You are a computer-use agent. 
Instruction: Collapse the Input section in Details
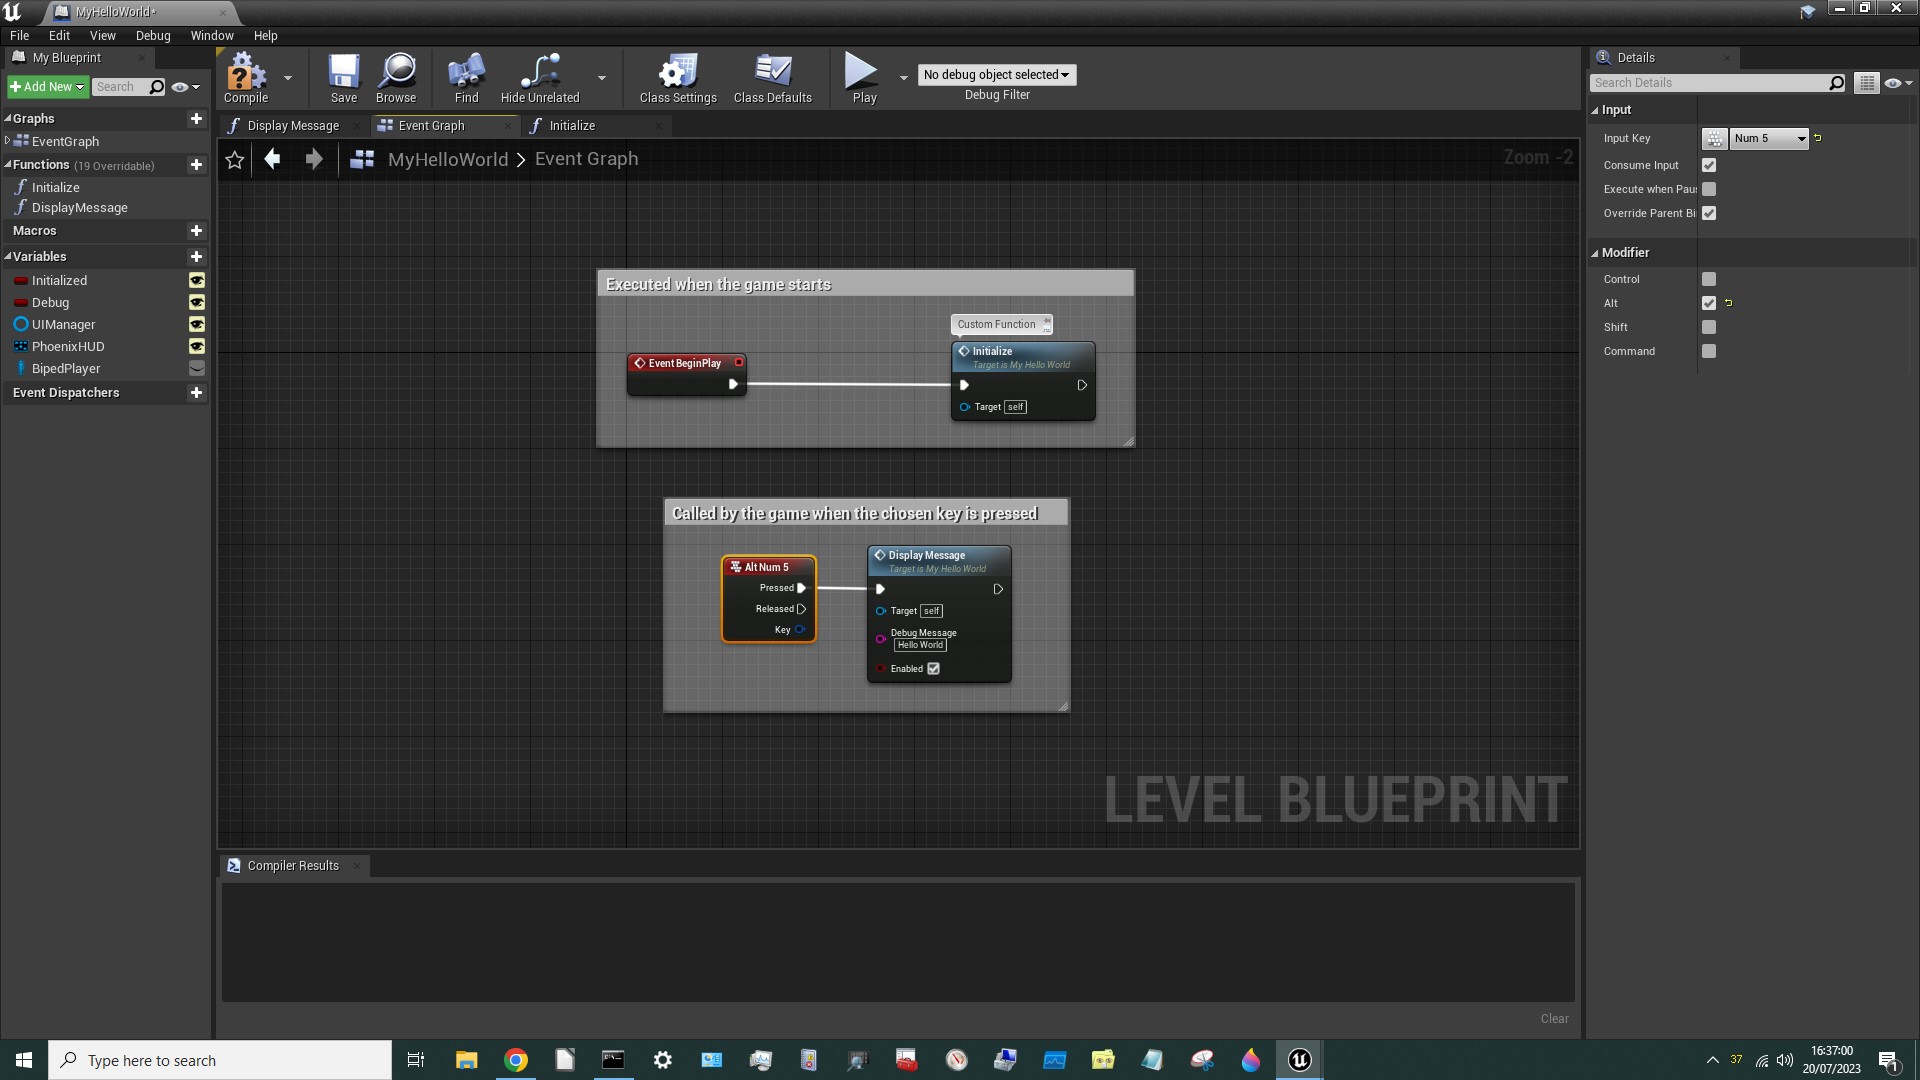pyautogui.click(x=1595, y=110)
